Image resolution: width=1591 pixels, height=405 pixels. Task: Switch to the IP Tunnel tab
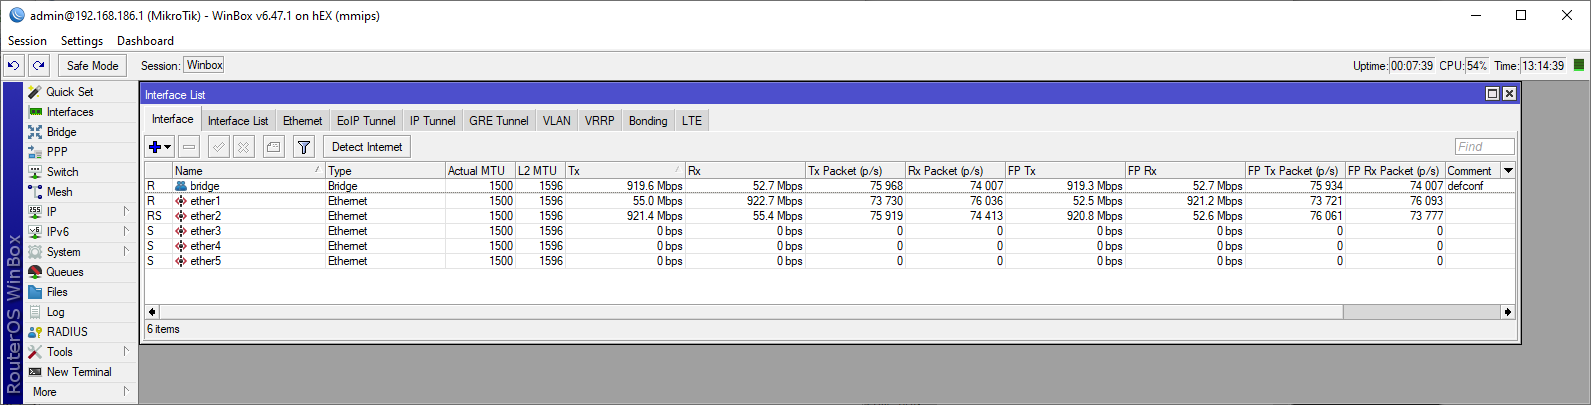click(433, 121)
